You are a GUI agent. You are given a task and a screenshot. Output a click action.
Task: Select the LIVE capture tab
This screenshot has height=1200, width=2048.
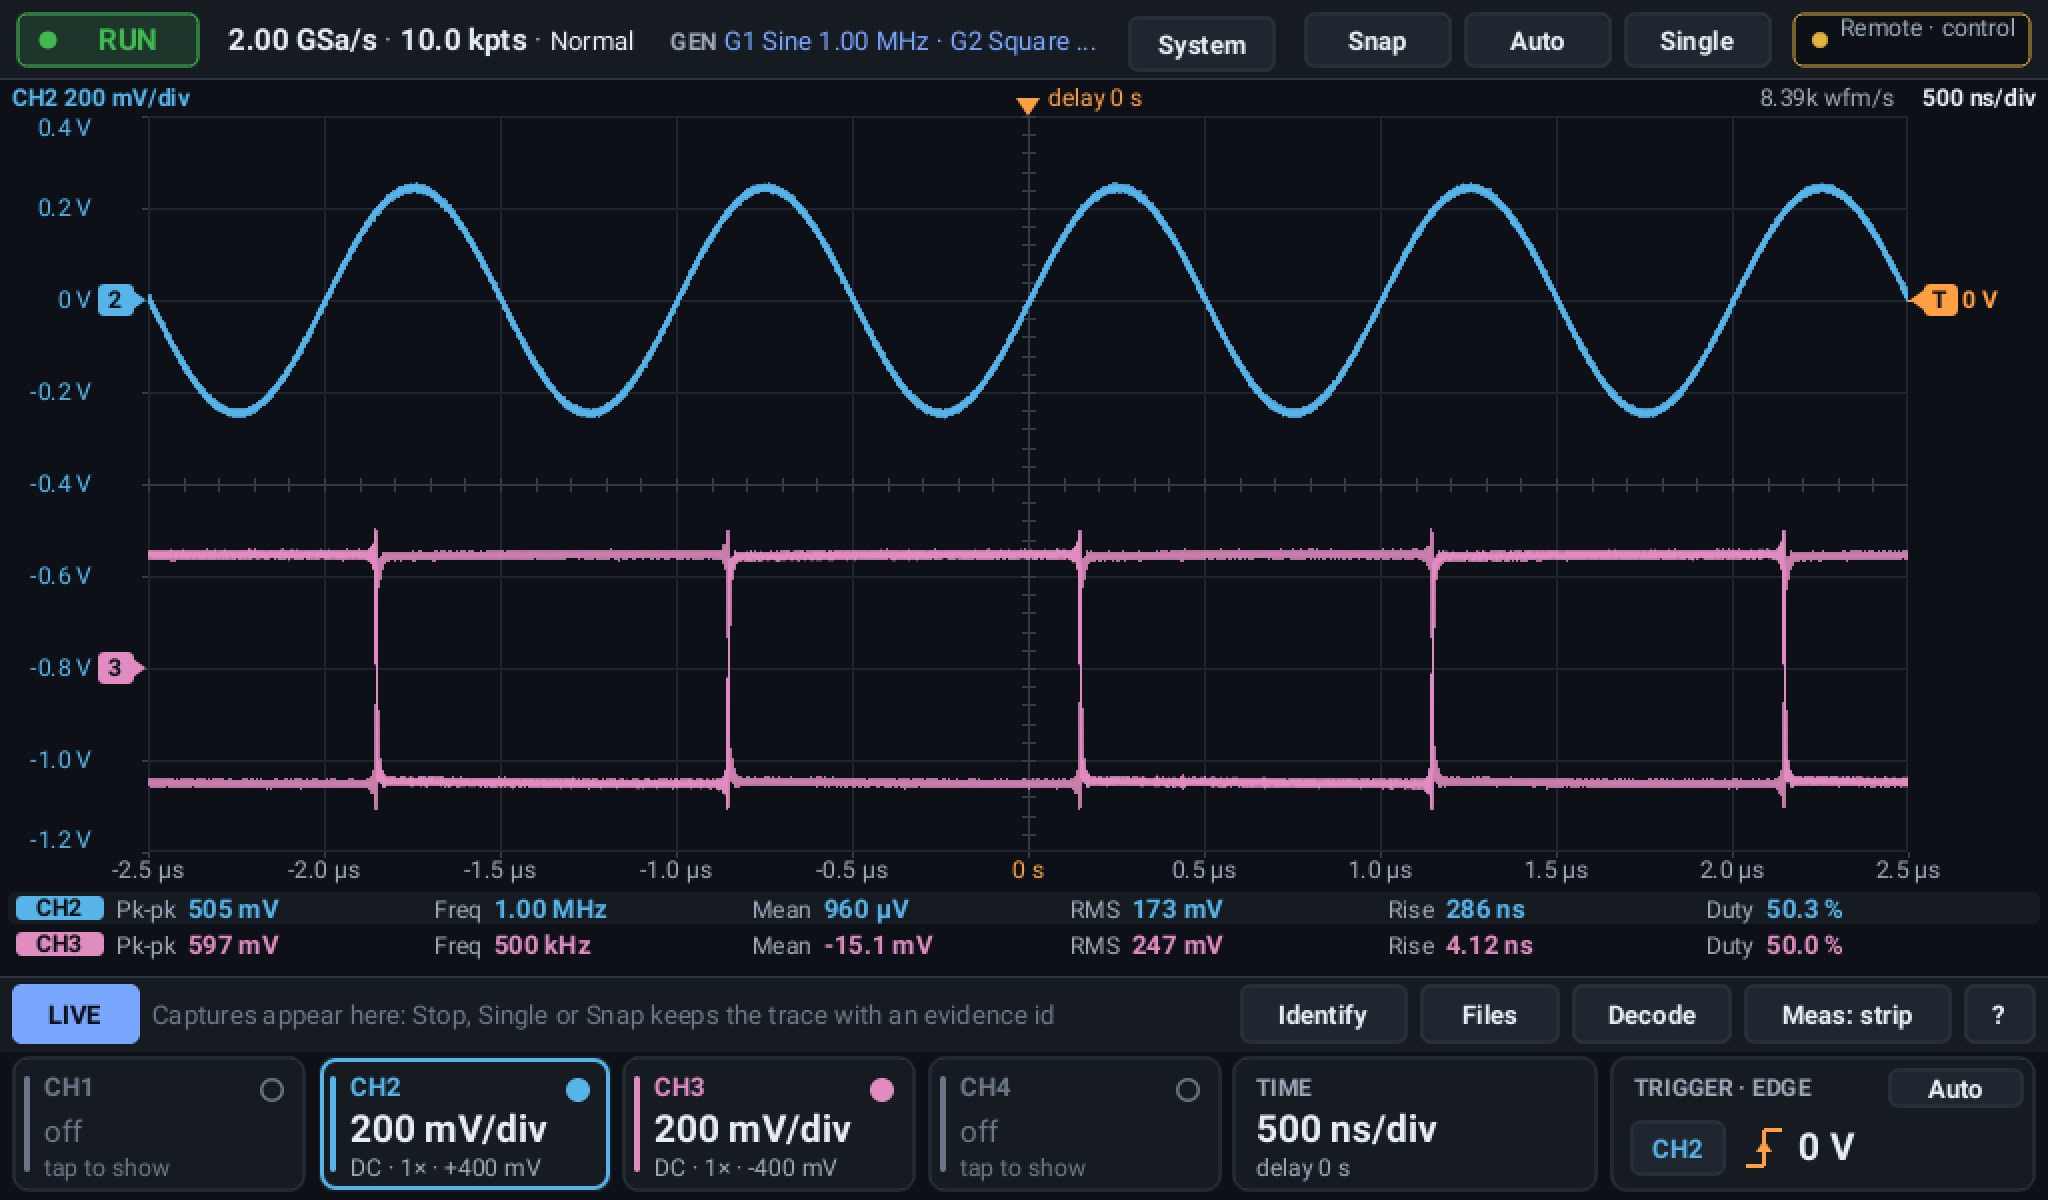click(75, 1015)
